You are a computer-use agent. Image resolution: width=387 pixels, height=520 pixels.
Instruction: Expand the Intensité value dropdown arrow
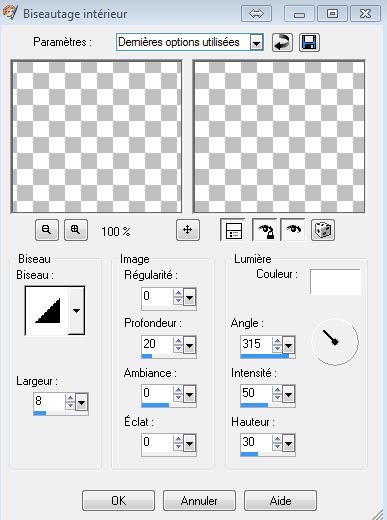pyautogui.click(x=288, y=395)
